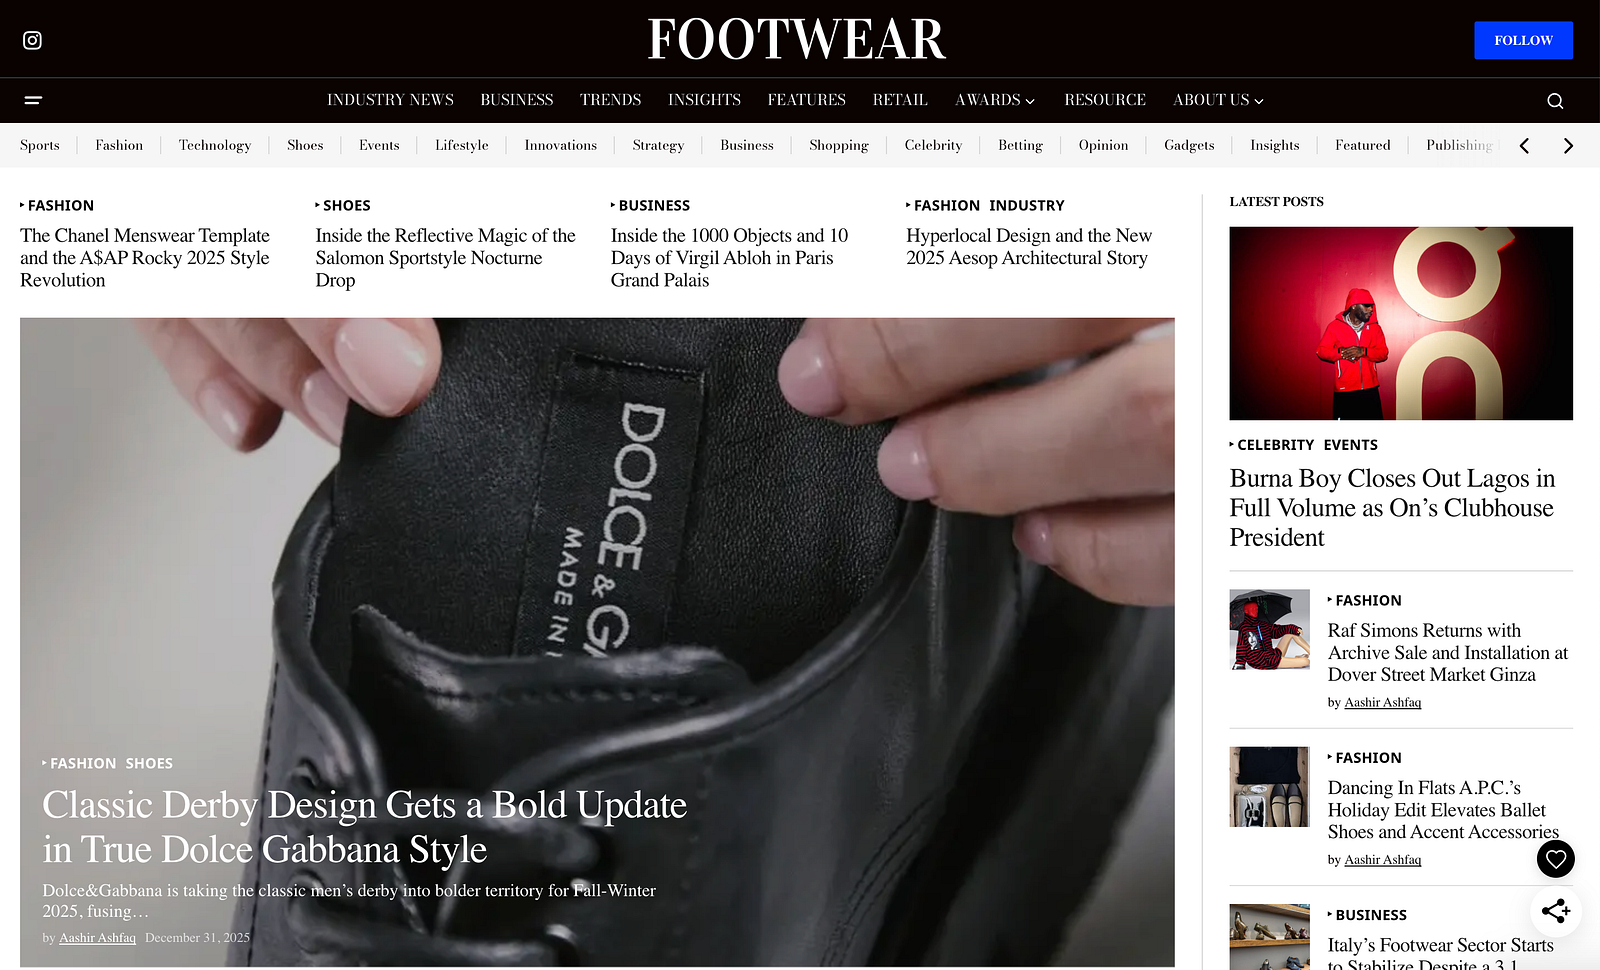Viewport: 1600px width, 970px height.
Task: Open Aashir Ashfaq under Raf Simons article
Action: tap(1383, 702)
